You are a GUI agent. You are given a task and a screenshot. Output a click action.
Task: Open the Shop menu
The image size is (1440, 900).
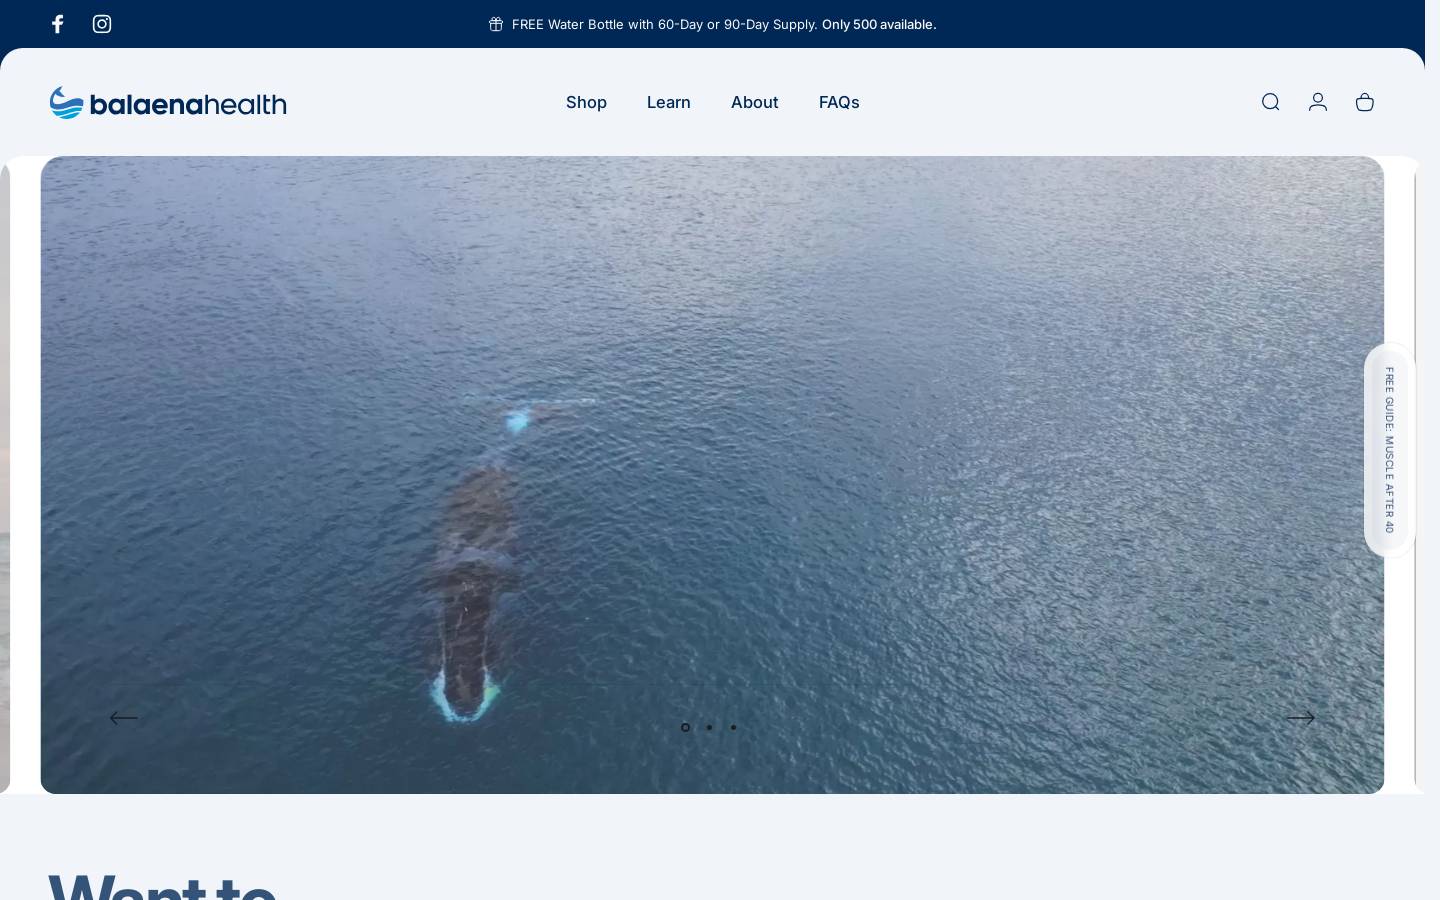click(586, 102)
